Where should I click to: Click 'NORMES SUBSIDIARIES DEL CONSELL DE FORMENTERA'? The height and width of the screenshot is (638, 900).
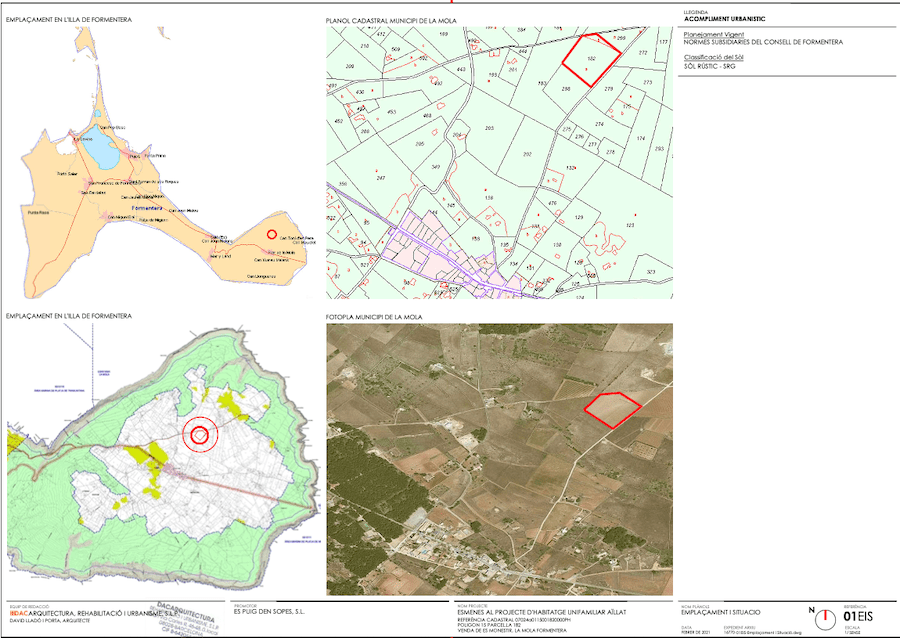point(763,42)
